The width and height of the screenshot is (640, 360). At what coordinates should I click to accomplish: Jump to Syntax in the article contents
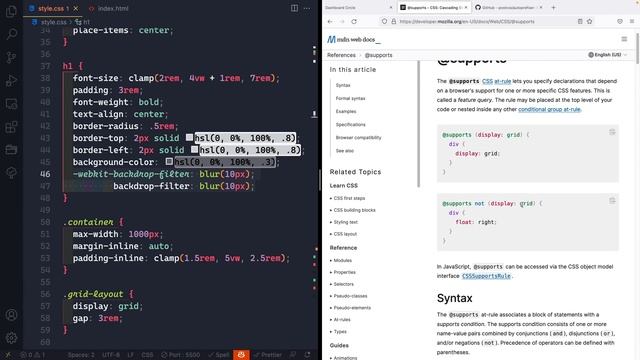pos(343,85)
